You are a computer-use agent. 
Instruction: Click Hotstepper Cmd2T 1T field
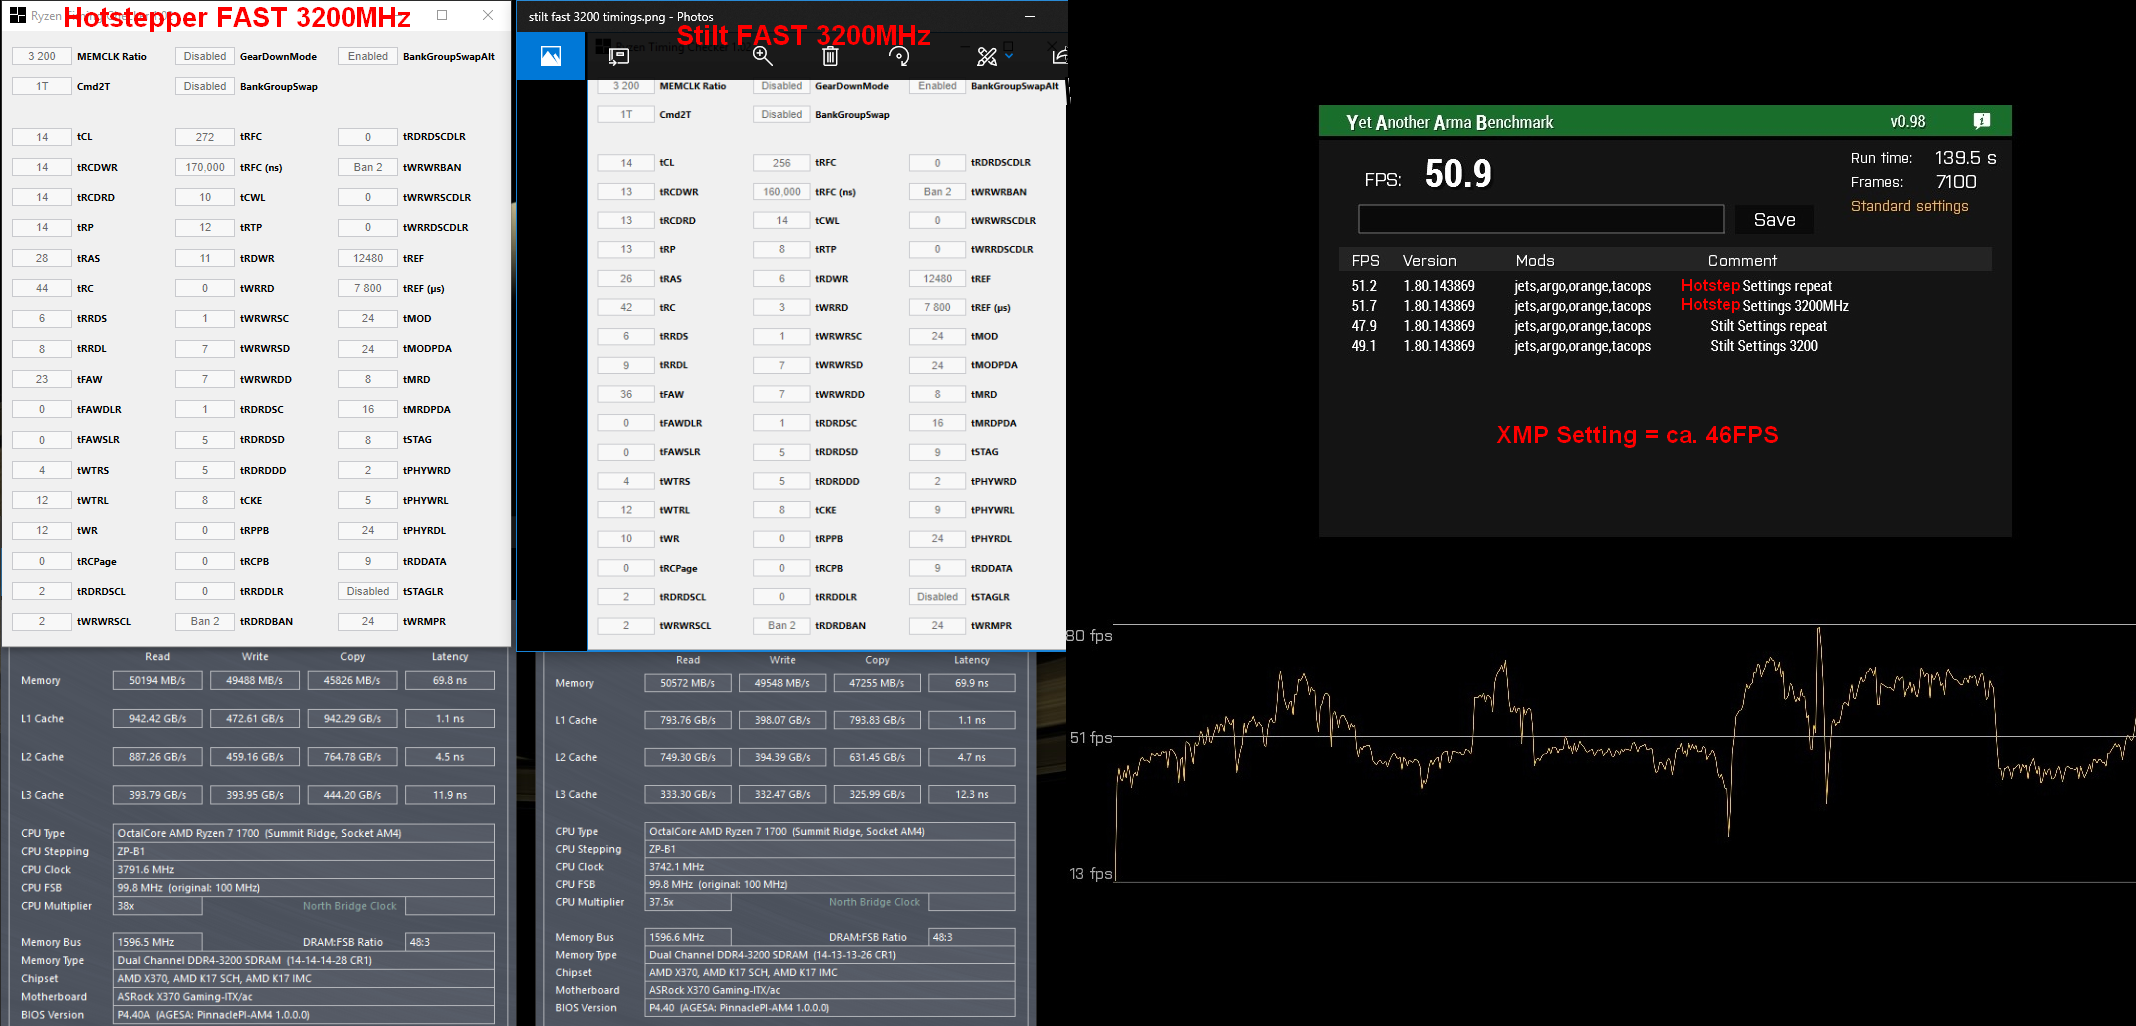click(x=42, y=87)
